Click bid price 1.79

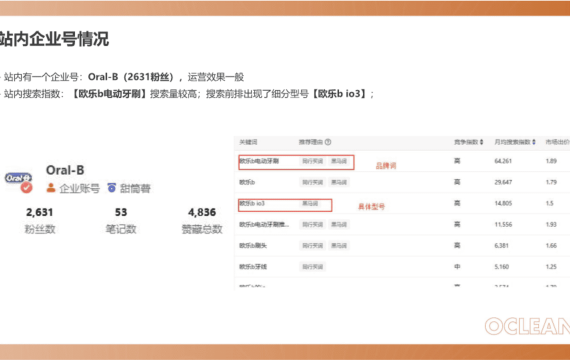(x=551, y=182)
